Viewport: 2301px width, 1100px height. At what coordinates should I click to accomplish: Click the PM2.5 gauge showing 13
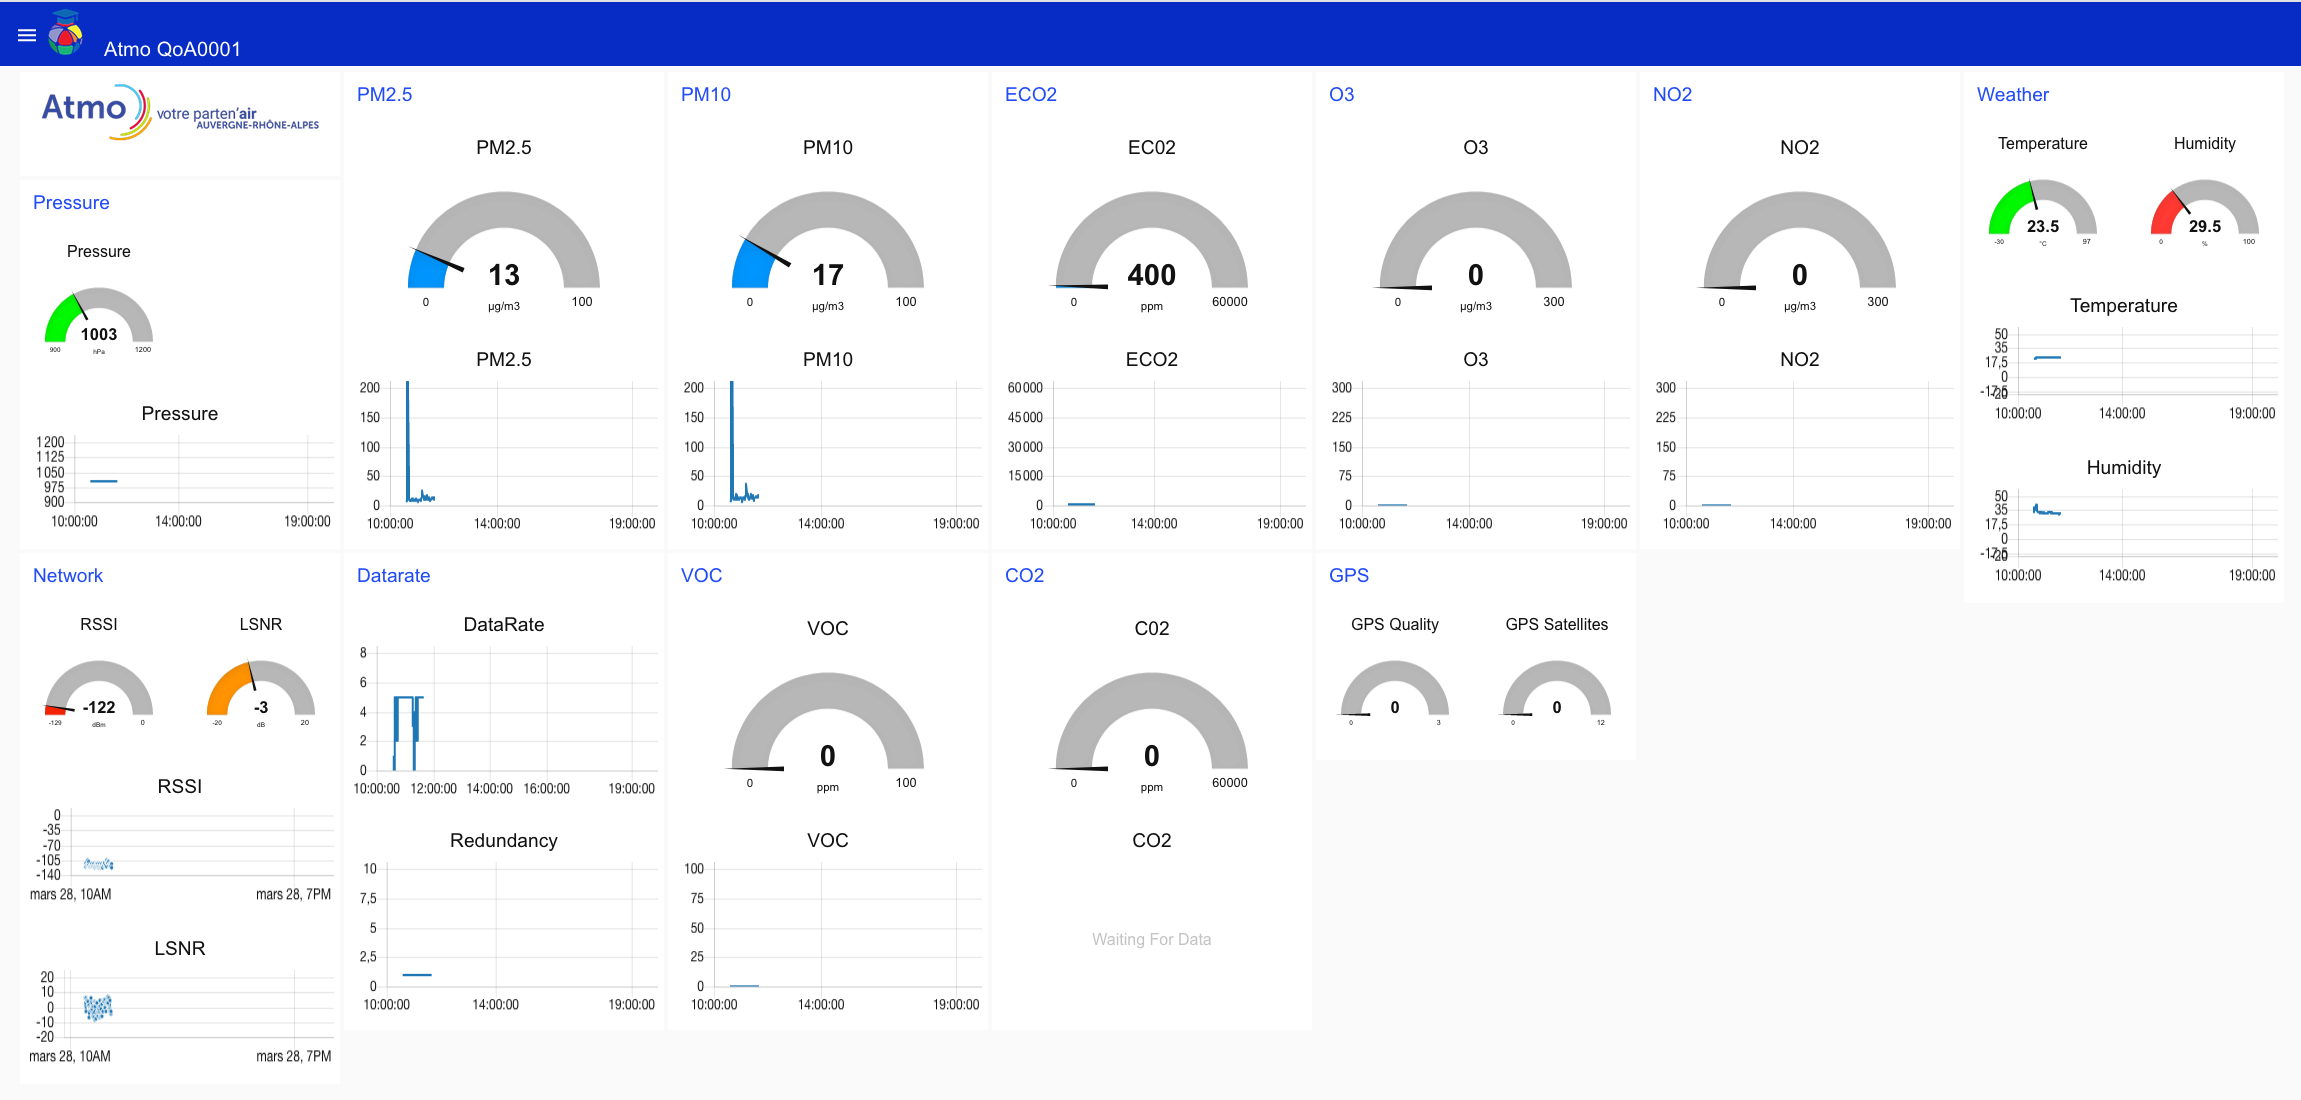point(504,251)
